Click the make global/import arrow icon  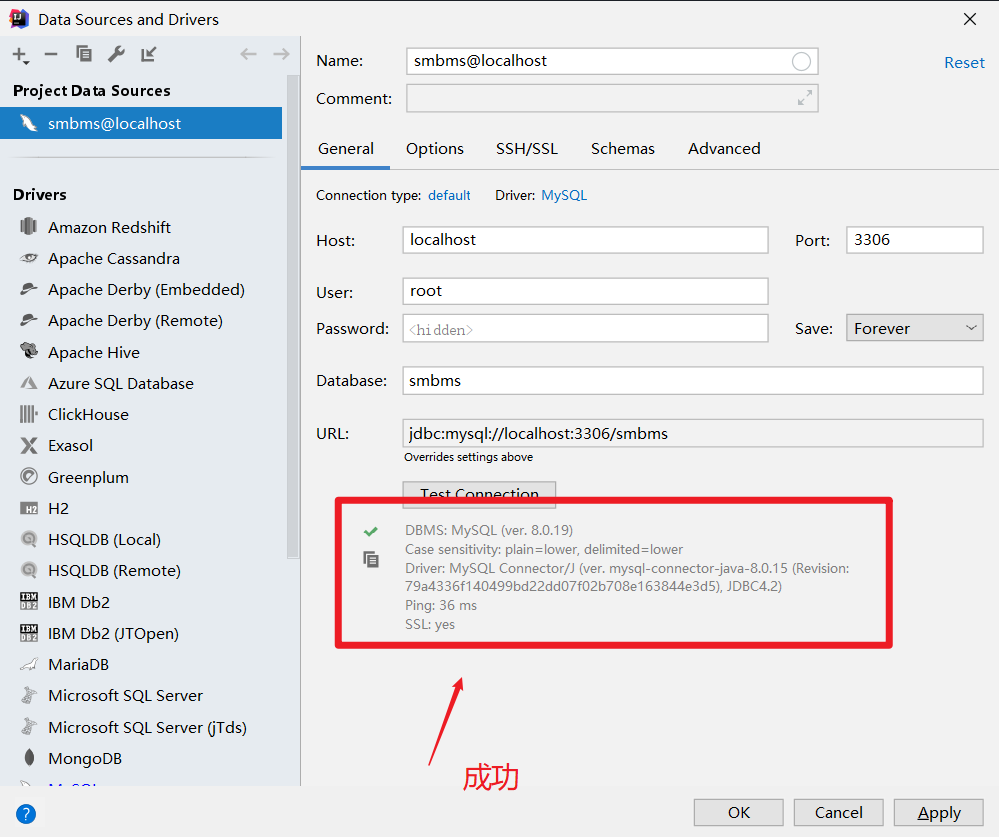tap(148, 54)
